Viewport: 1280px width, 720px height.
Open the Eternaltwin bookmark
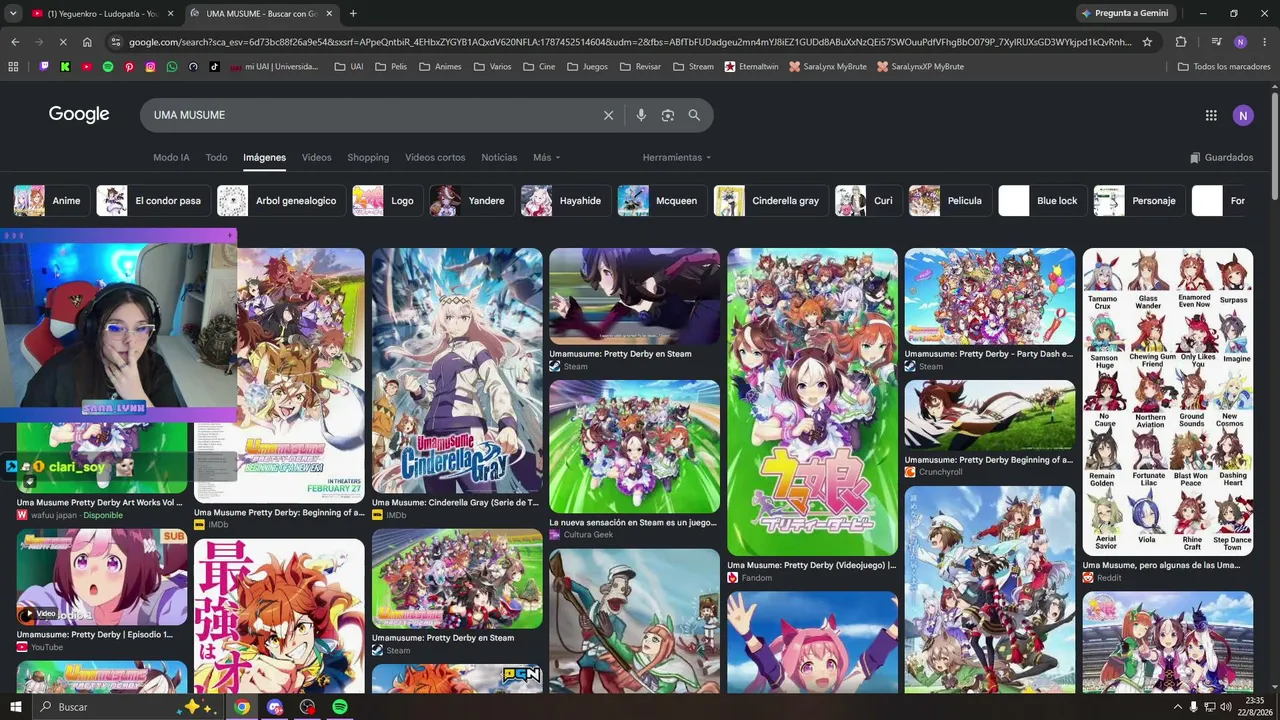click(x=751, y=67)
